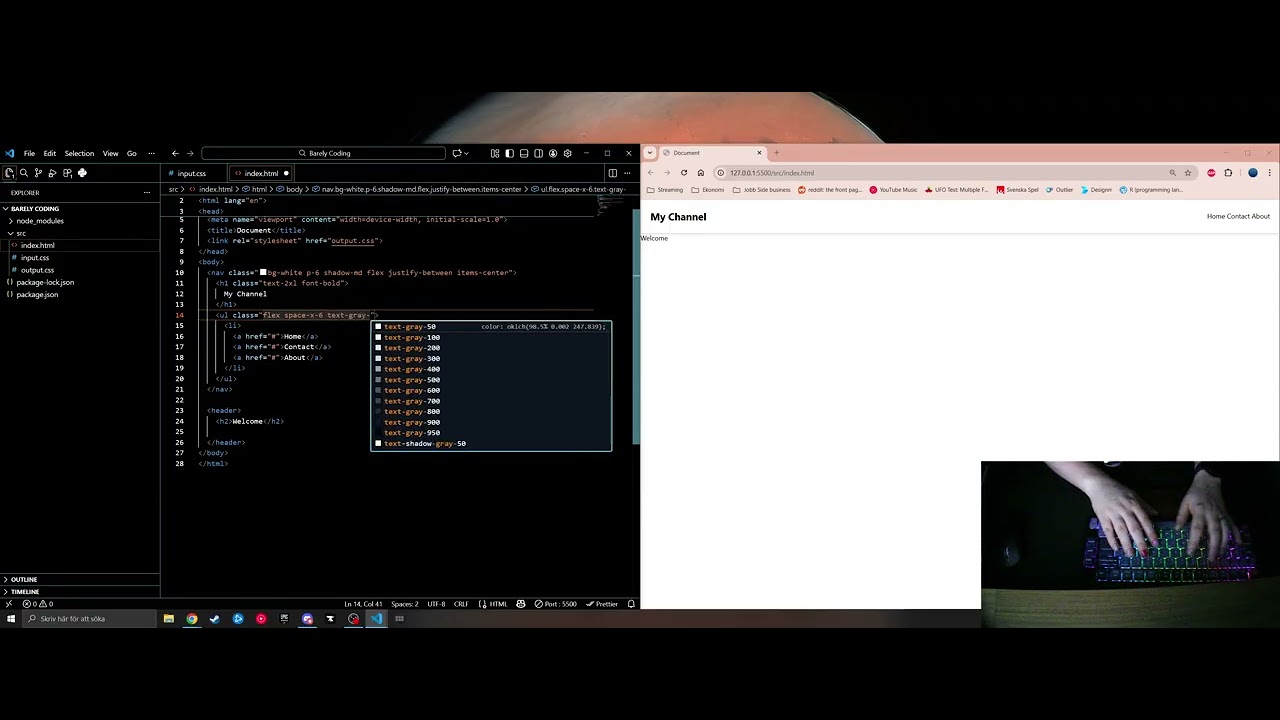Viewport: 1280px width, 720px height.
Task: Toggle the primary side bar layout
Action: (509, 153)
